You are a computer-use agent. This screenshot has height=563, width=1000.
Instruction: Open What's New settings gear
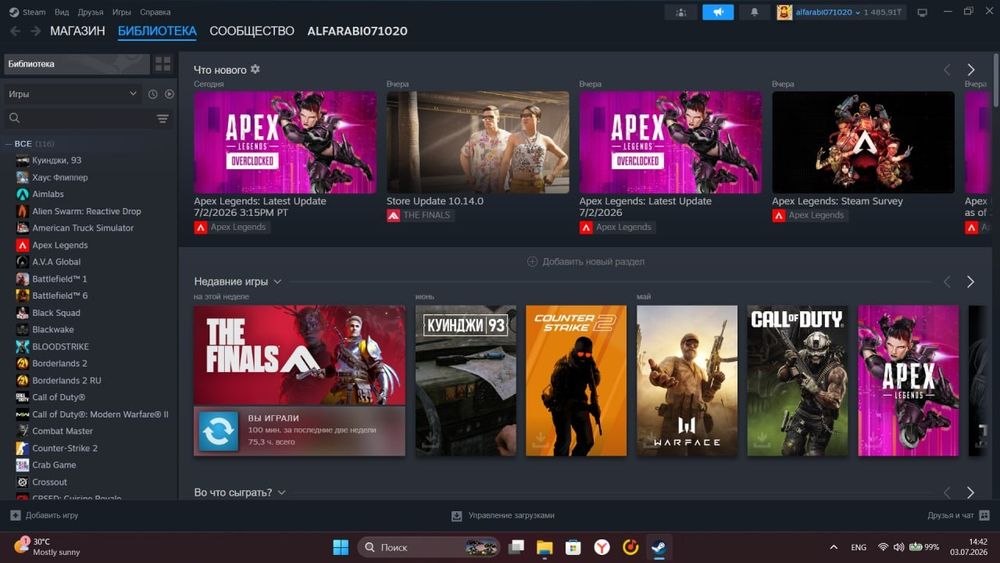pos(255,69)
